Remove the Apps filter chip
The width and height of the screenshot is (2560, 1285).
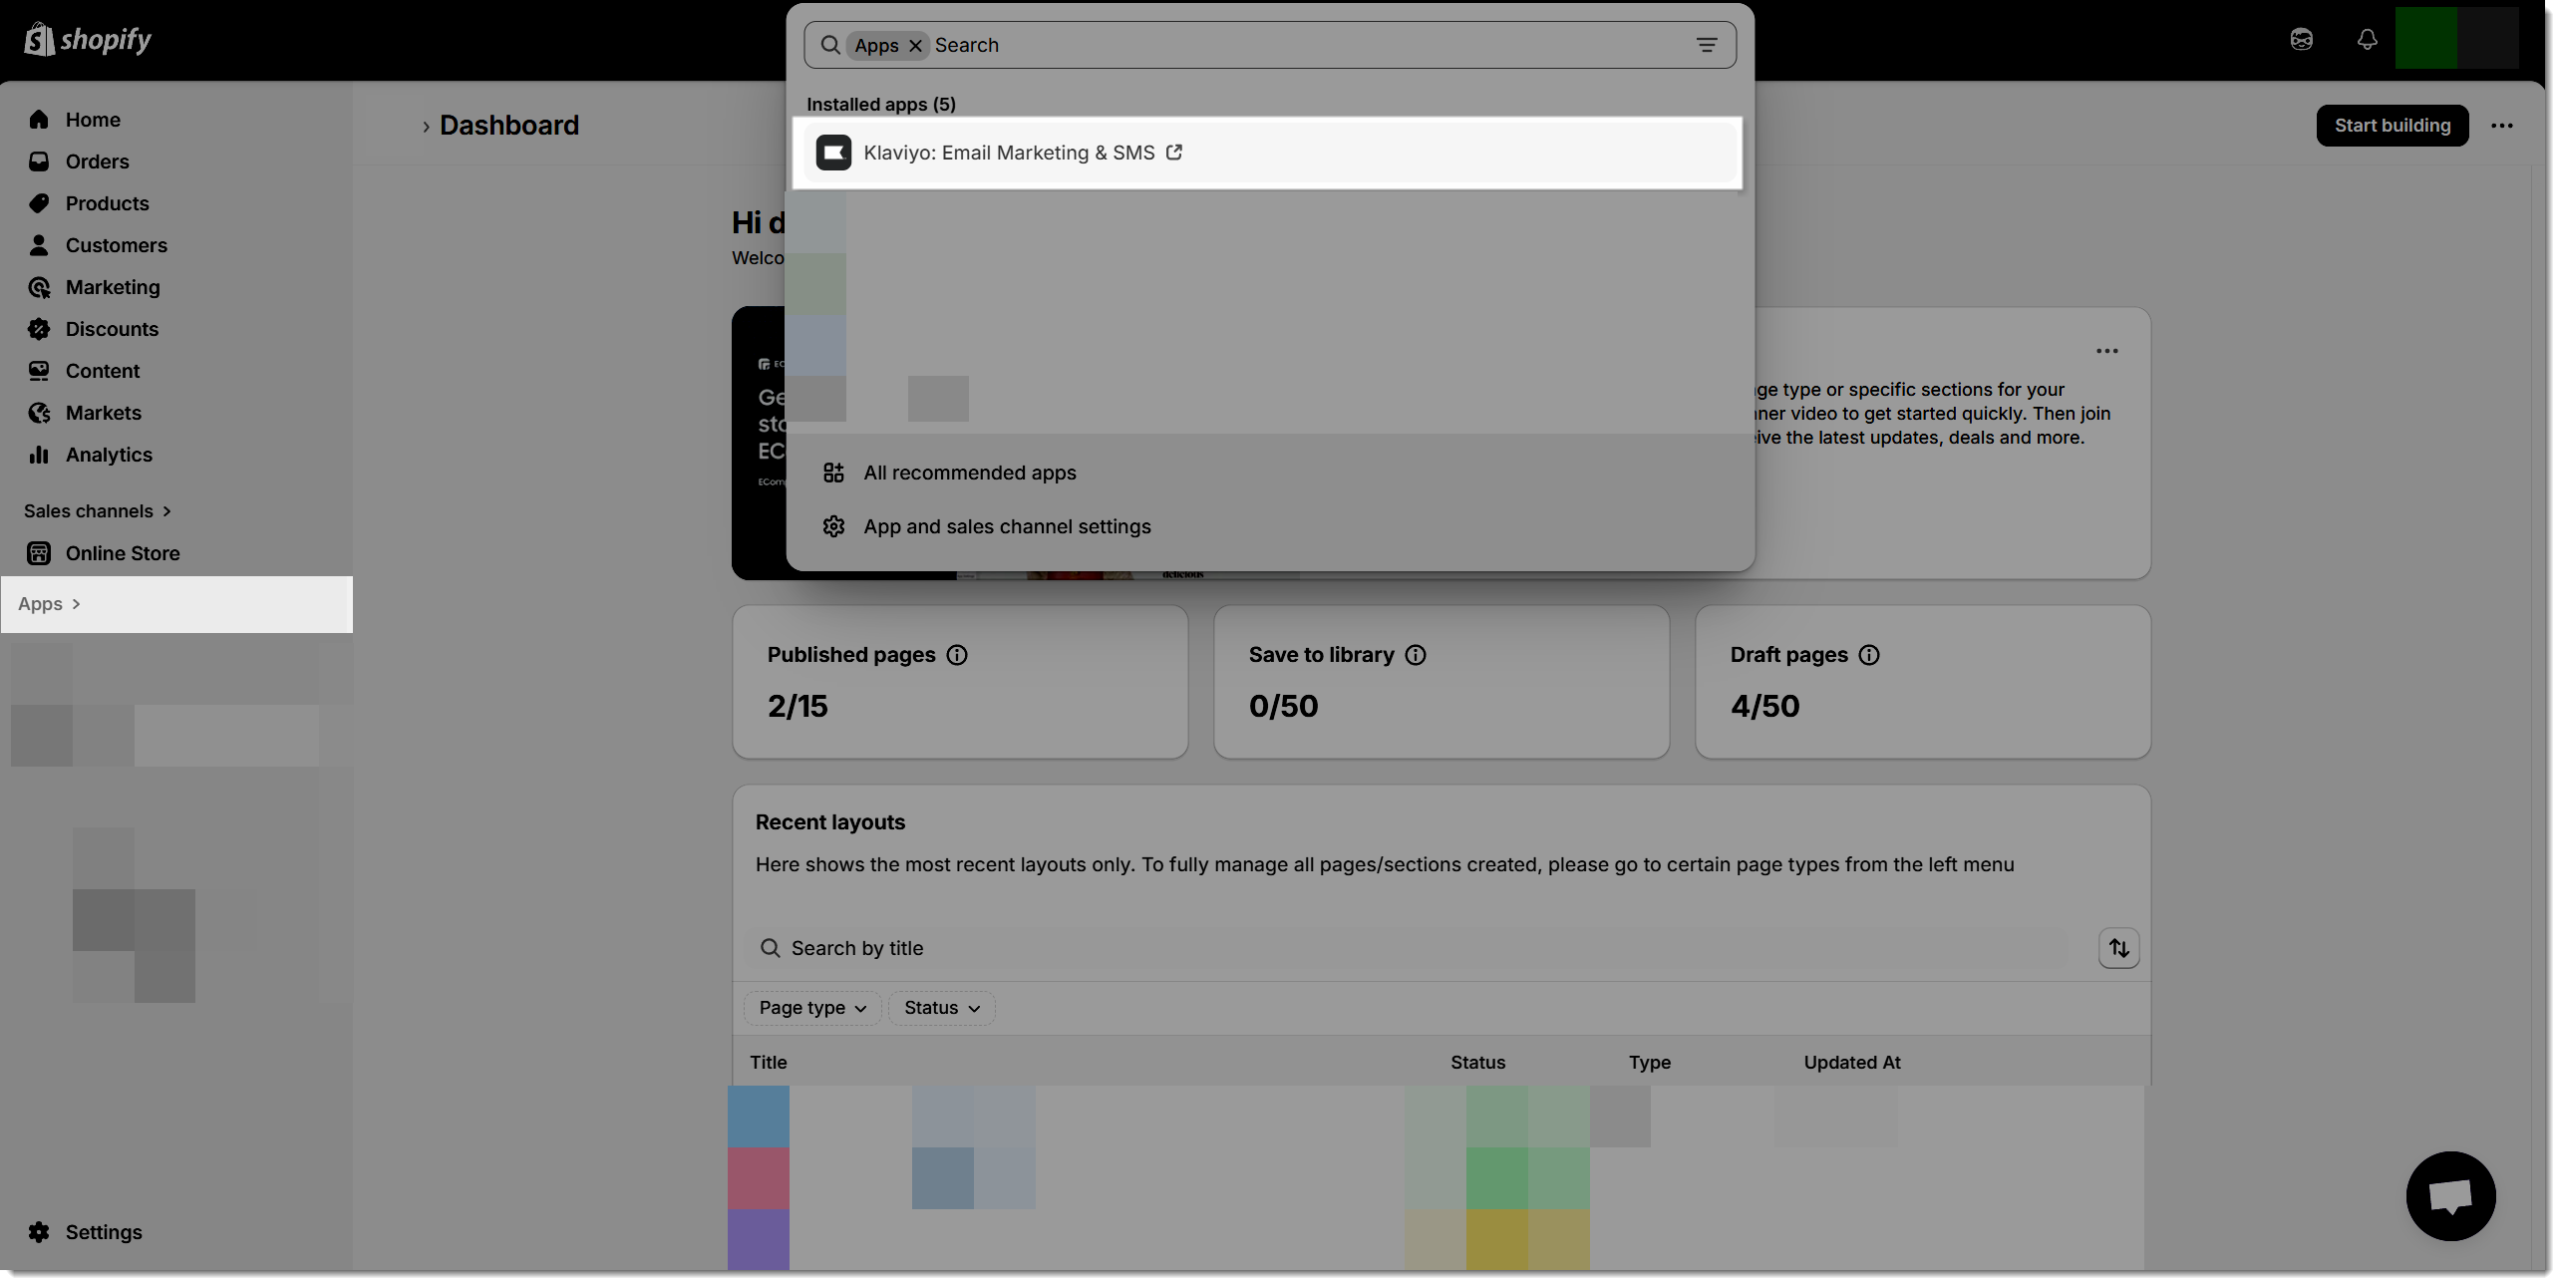915,46
